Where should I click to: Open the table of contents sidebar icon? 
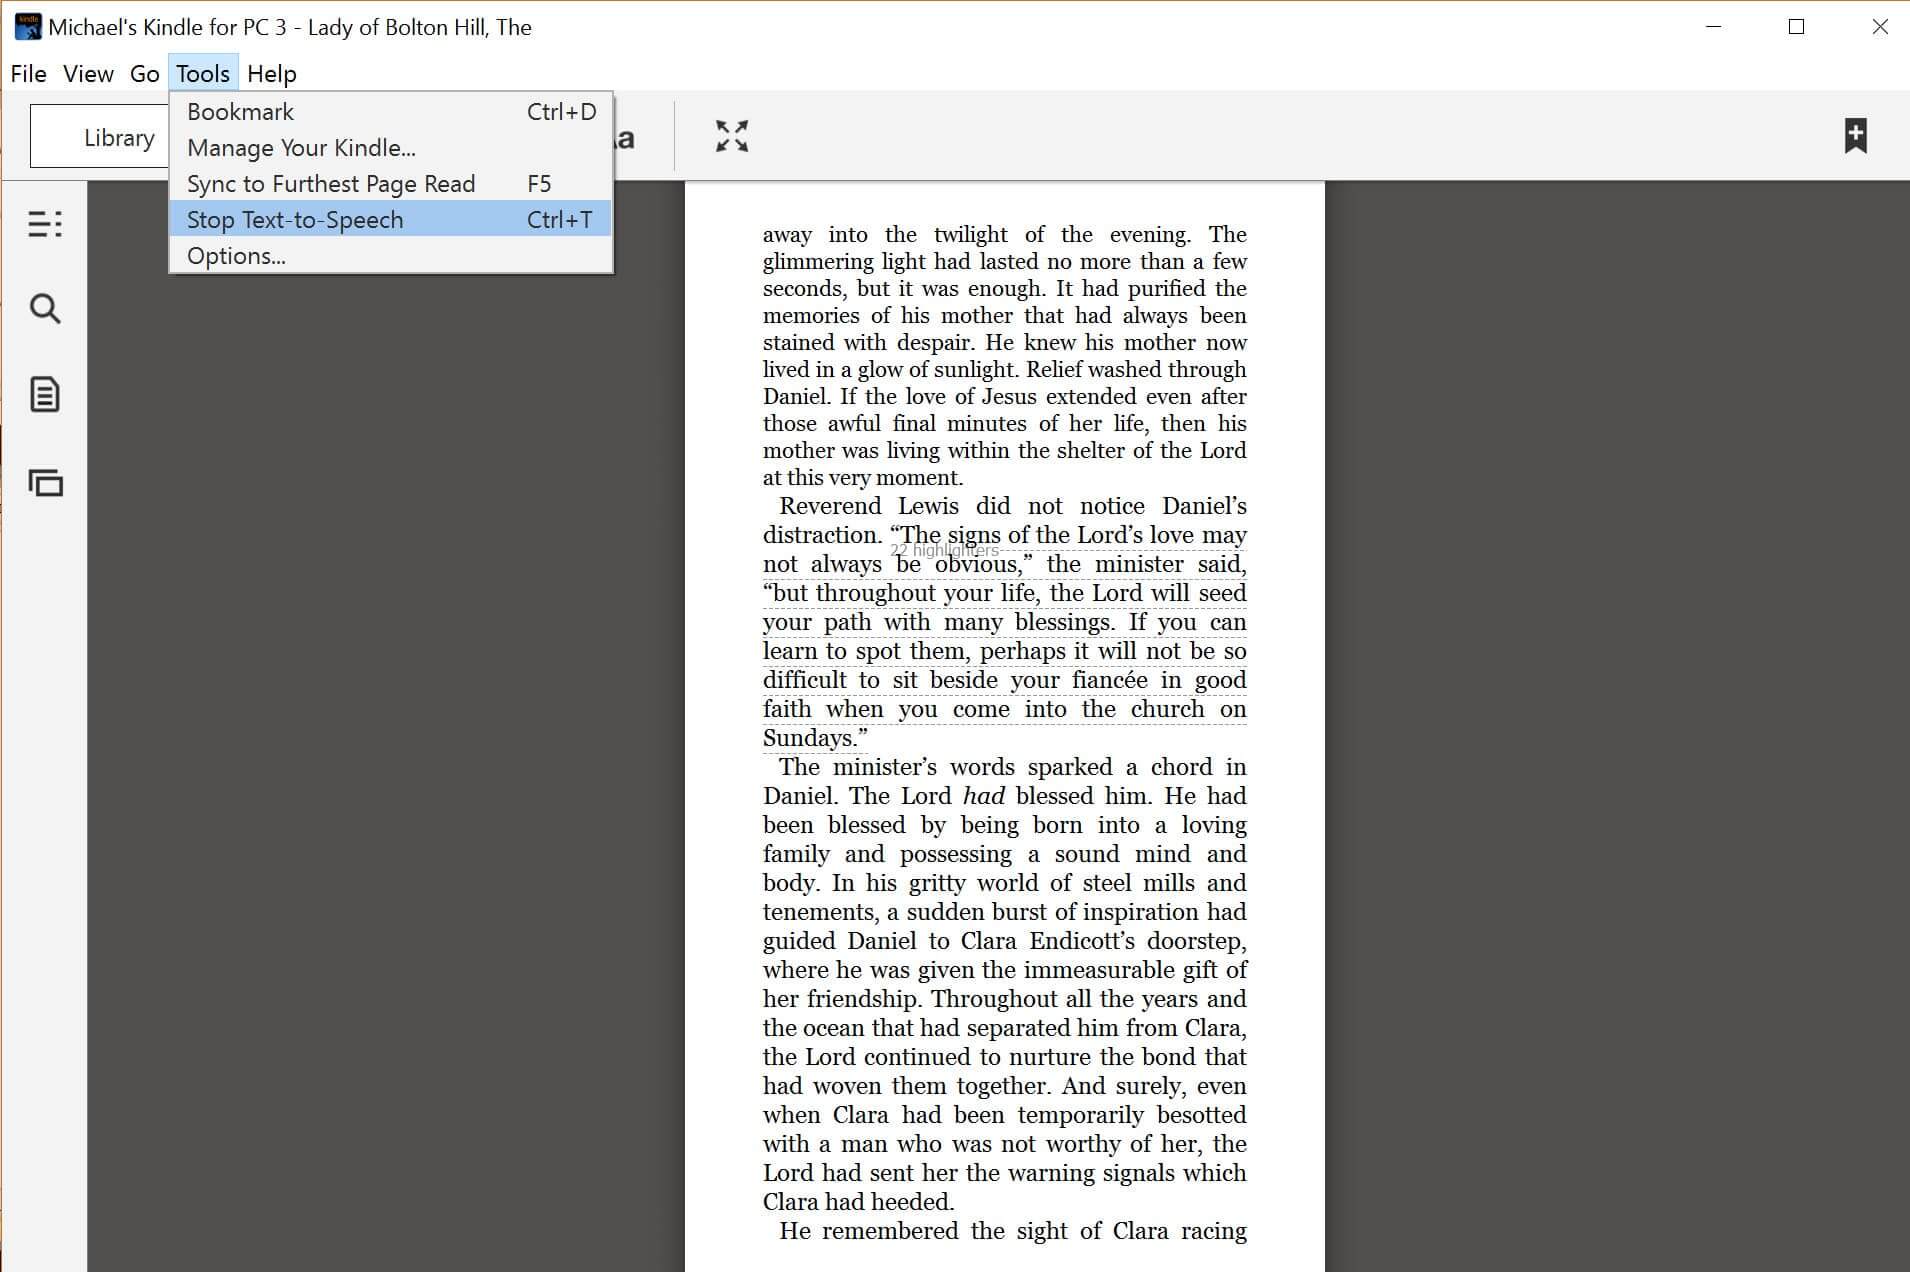(45, 223)
